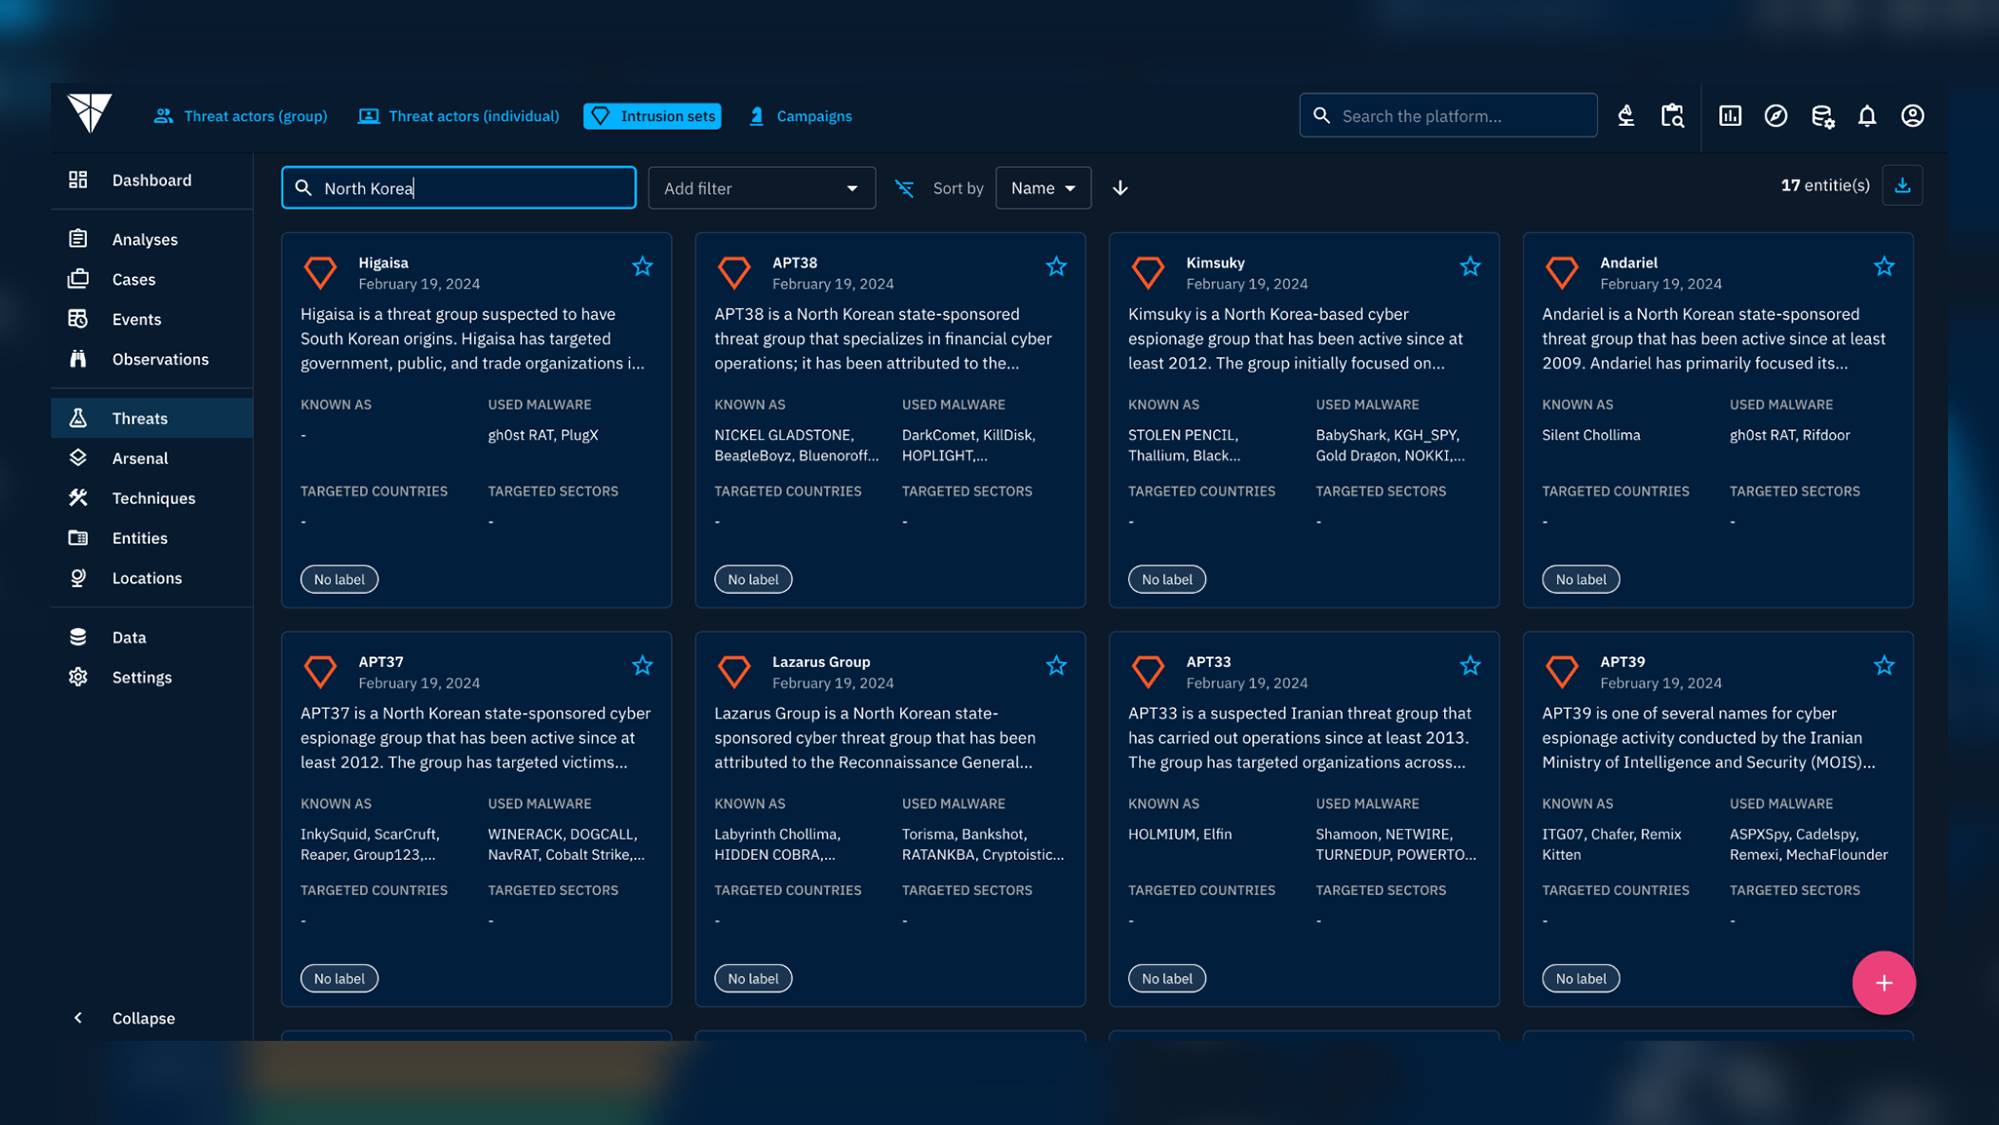1999x1125 pixels.
Task: Click the Observations binoculars icon
Action: tap(78, 359)
